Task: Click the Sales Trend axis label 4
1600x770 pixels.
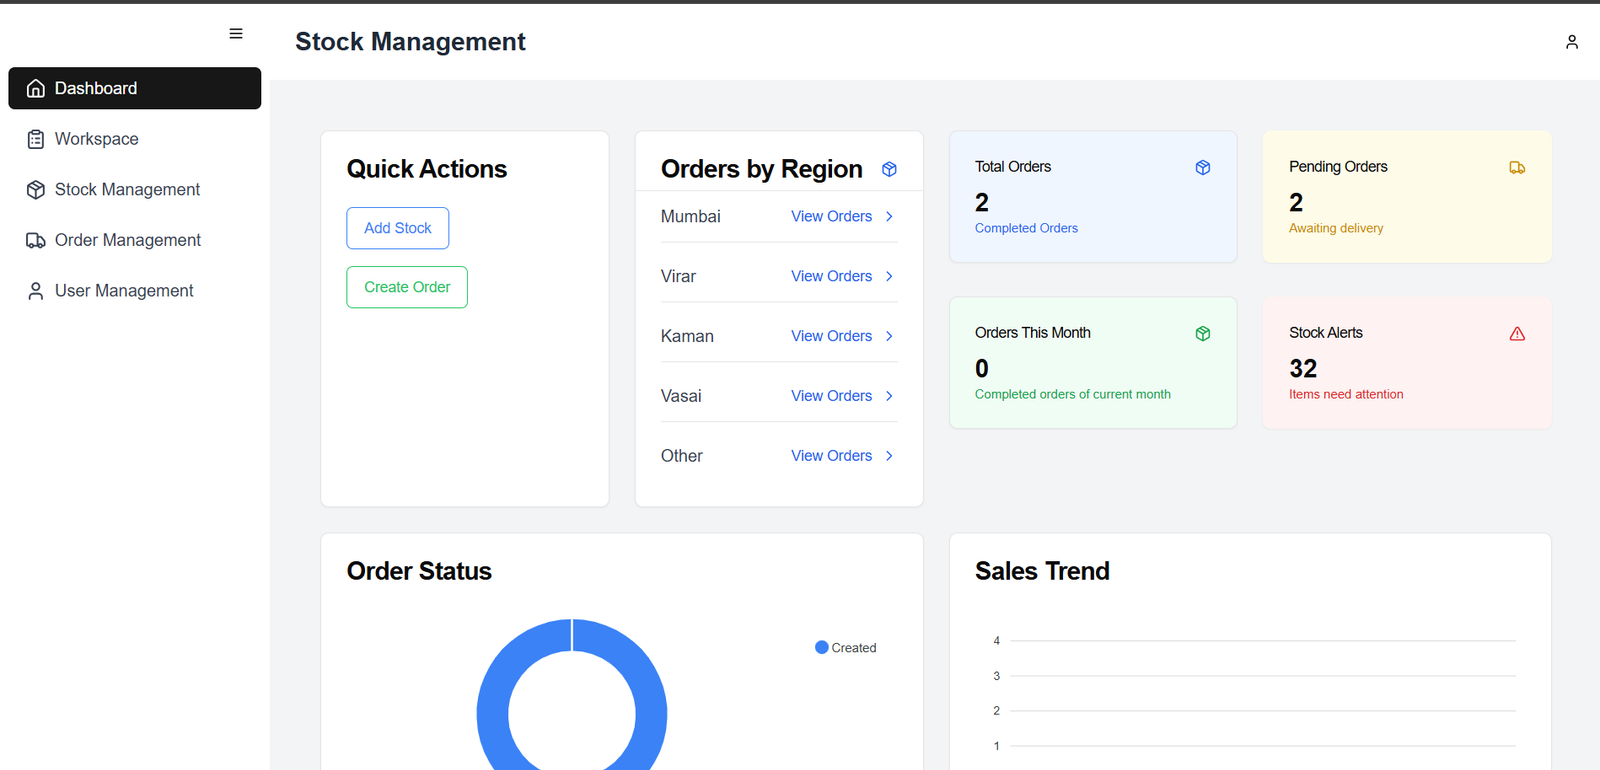Action: tap(996, 641)
